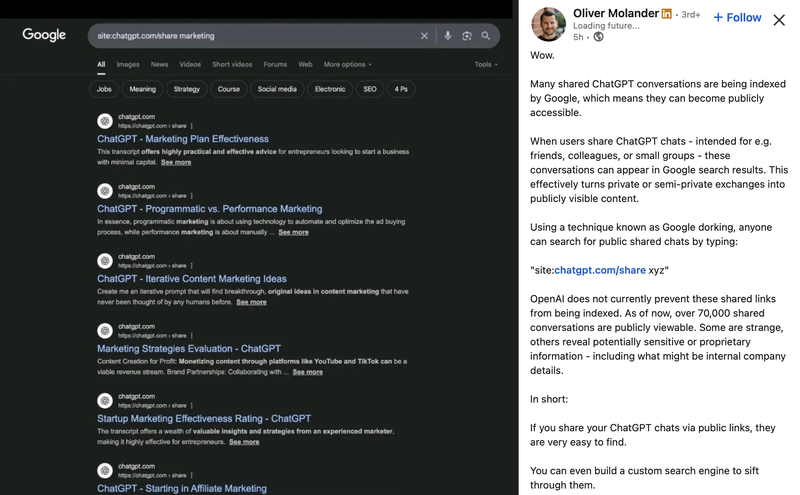
Task: Open Startup Marketing Effectiveness Rating result
Action: click(204, 418)
